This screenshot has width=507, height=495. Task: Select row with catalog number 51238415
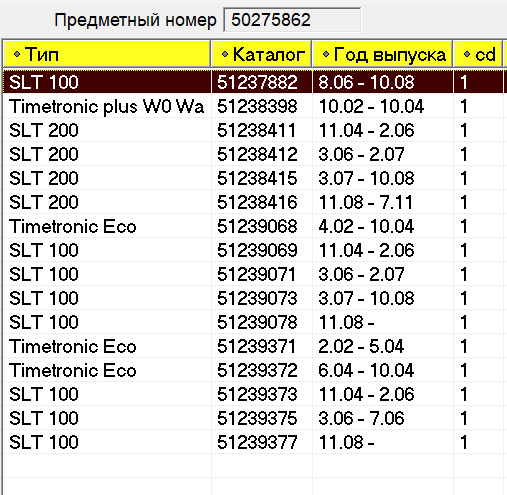(x=253, y=178)
